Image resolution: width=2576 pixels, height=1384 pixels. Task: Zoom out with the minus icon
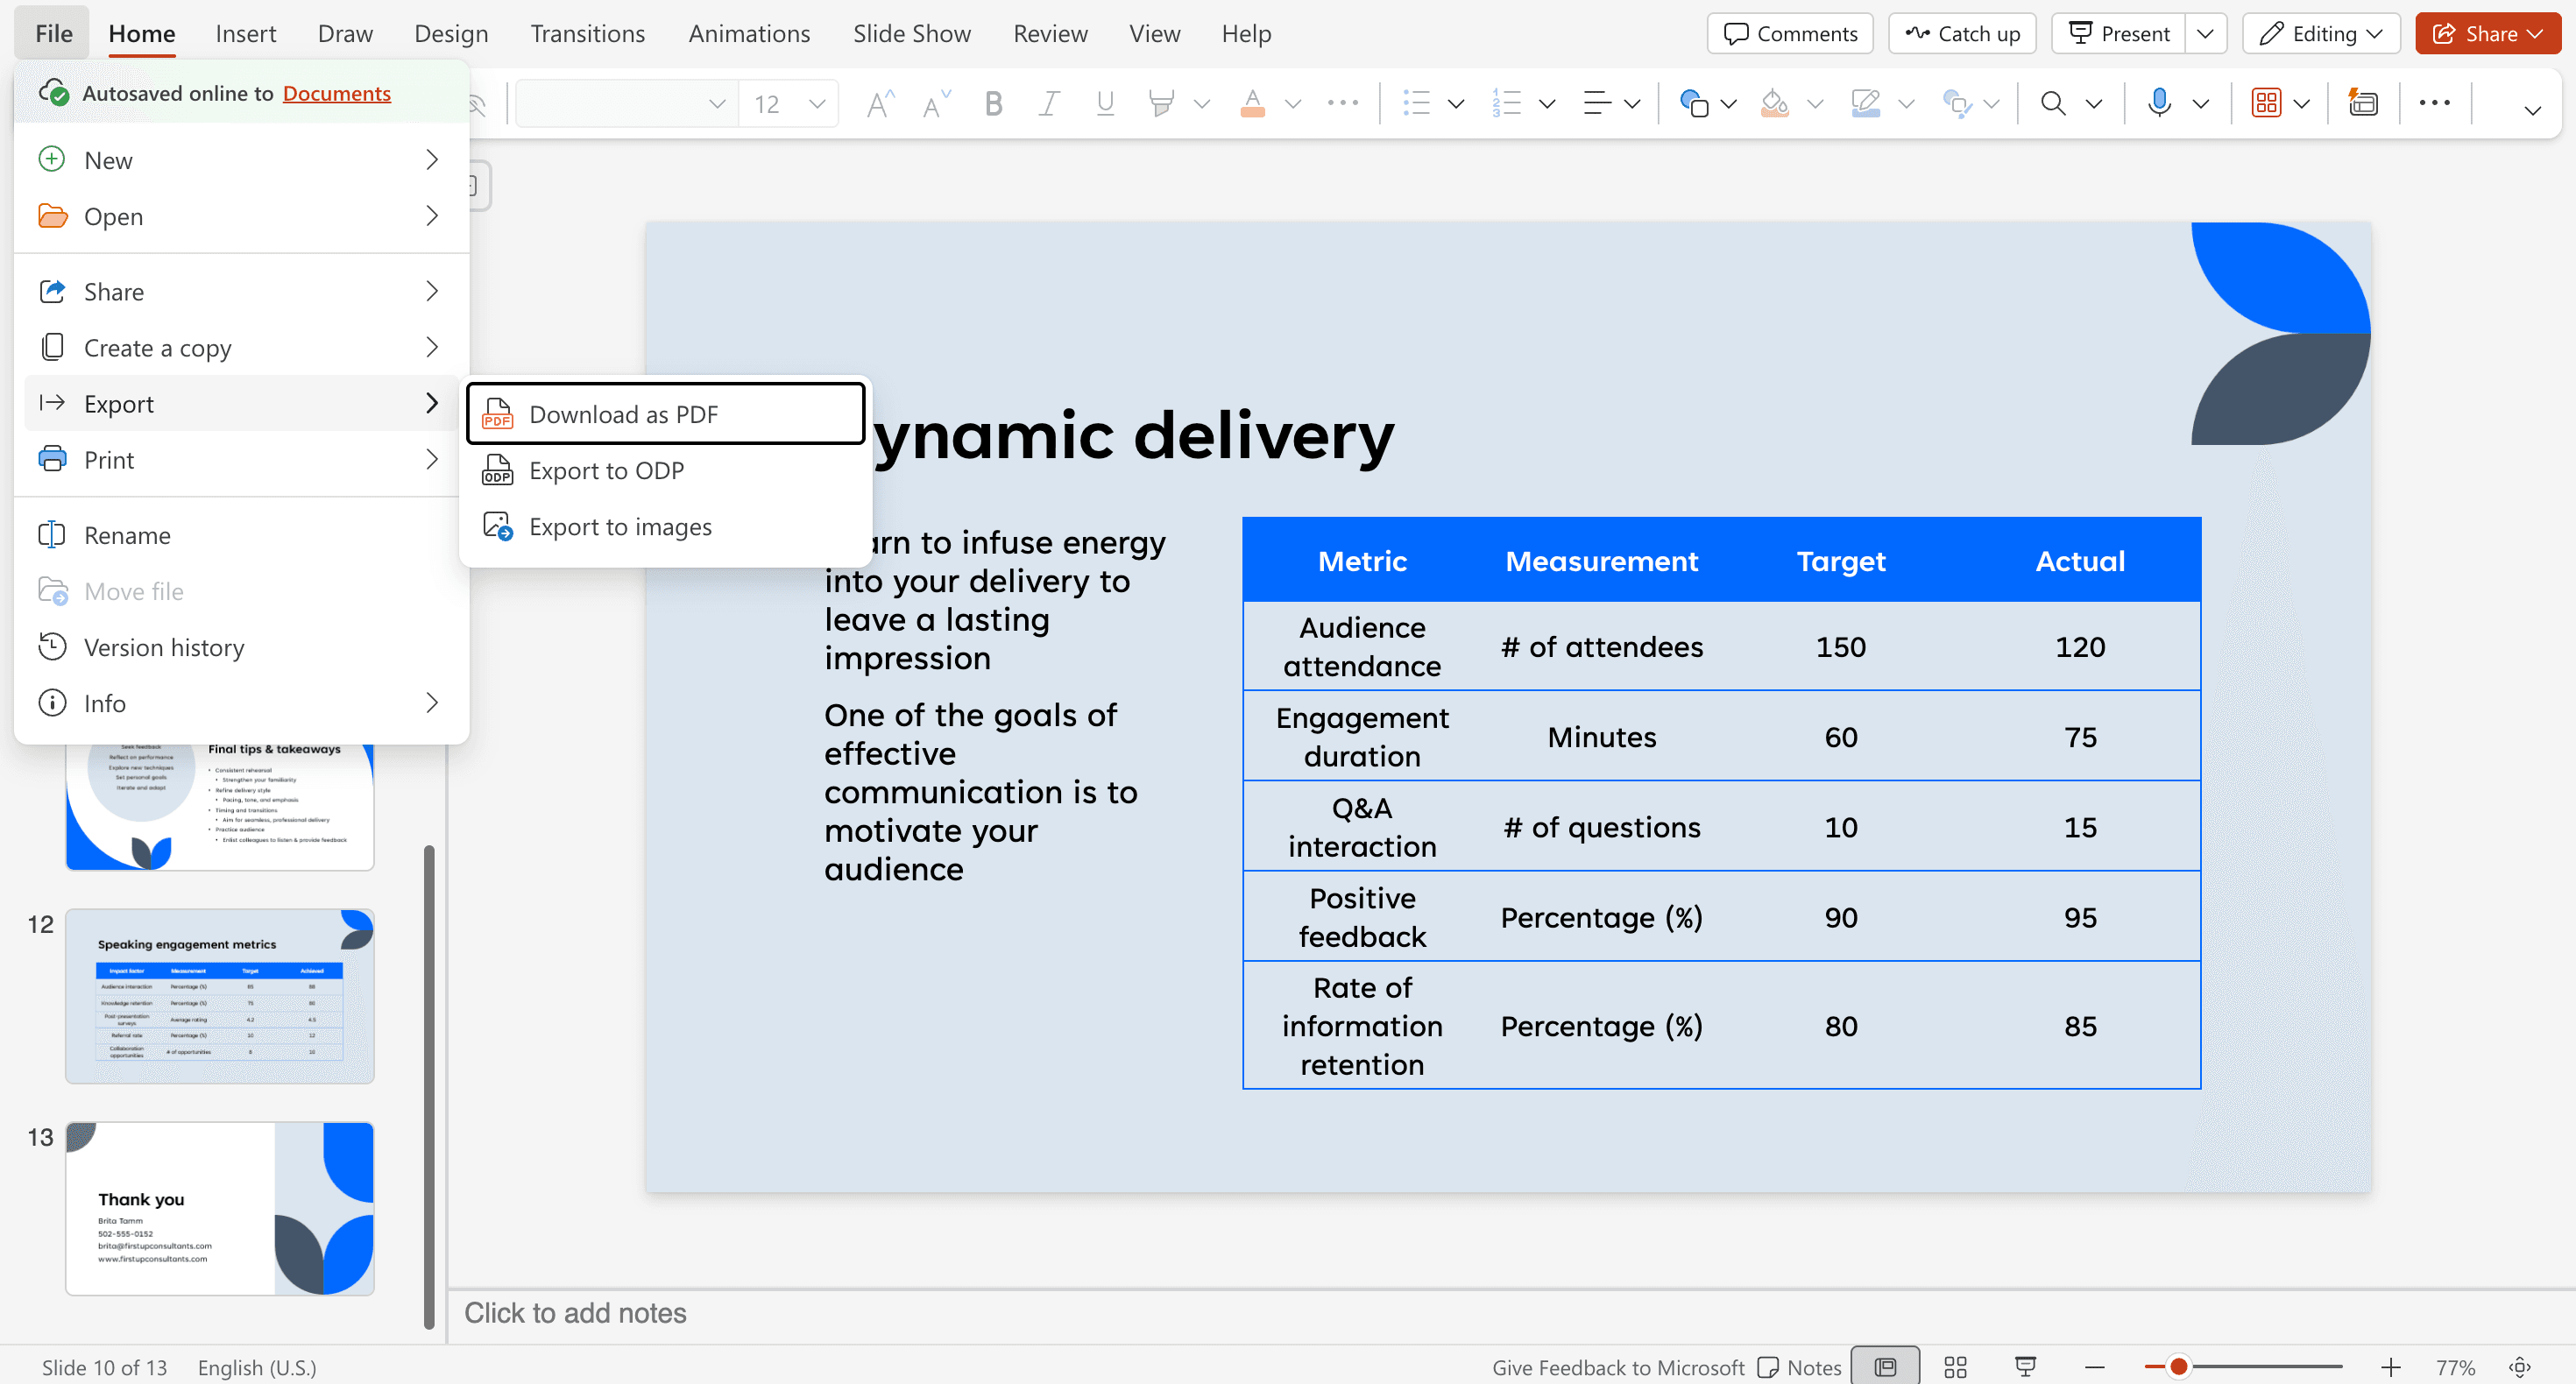(2096, 1367)
